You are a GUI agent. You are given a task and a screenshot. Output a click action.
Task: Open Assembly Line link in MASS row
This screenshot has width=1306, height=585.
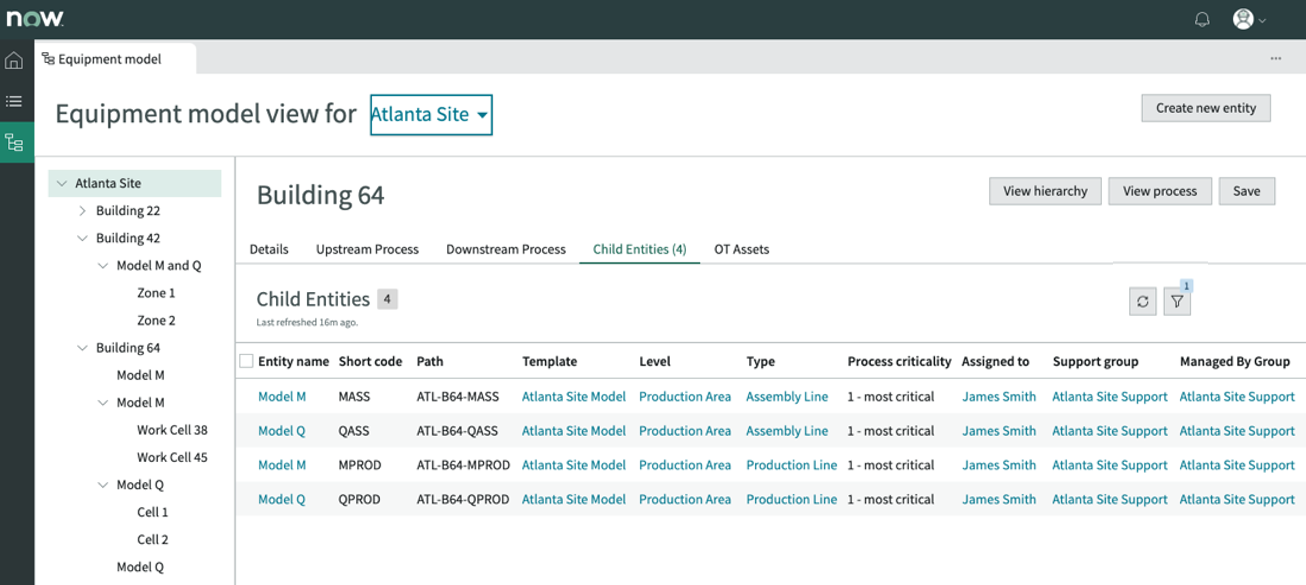[787, 397]
